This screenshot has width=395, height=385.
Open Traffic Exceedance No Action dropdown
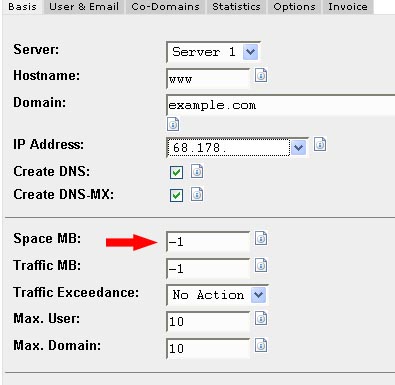(217, 295)
